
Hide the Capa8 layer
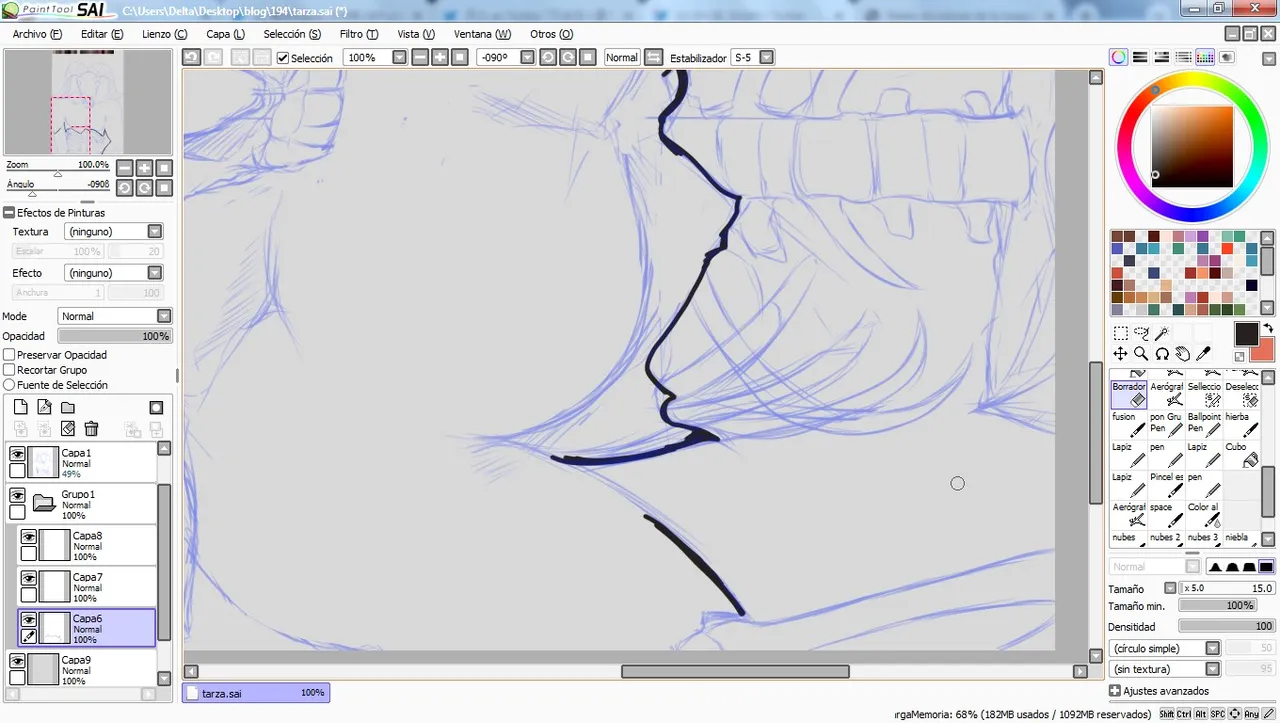[29, 537]
